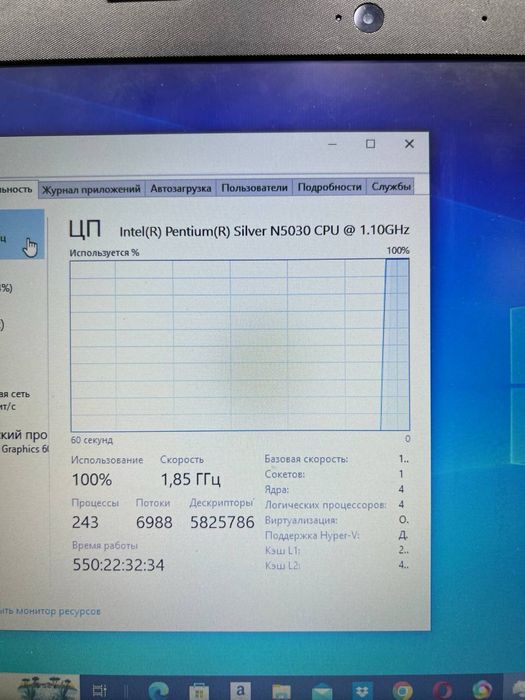
Task: Close the Task Manager window
Action: (409, 144)
